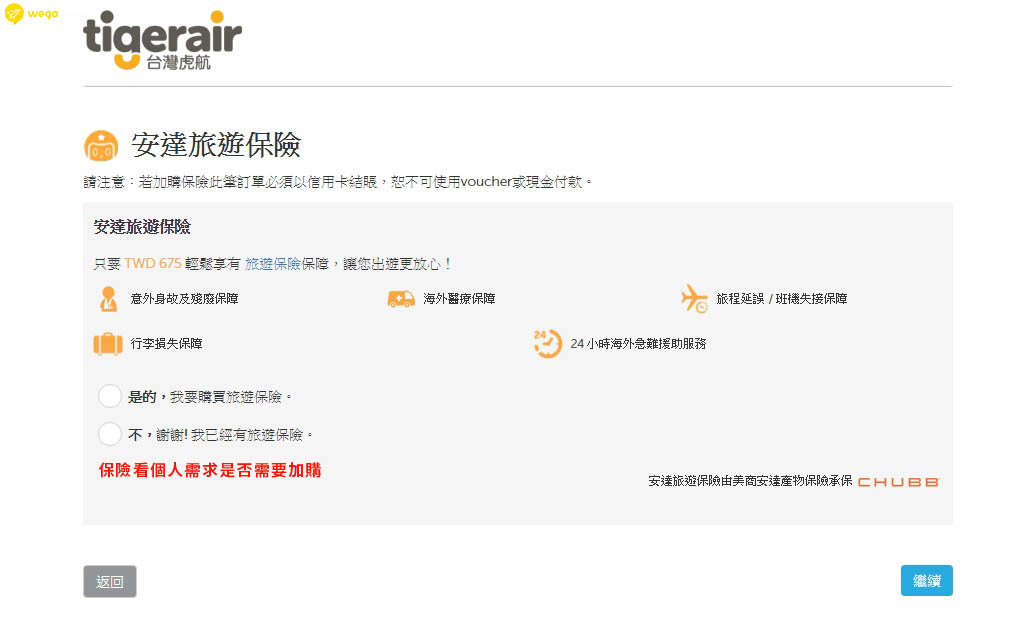Click the bold 安達旅遊保險 section title
The height and width of the screenshot is (619, 1032).
click(142, 227)
